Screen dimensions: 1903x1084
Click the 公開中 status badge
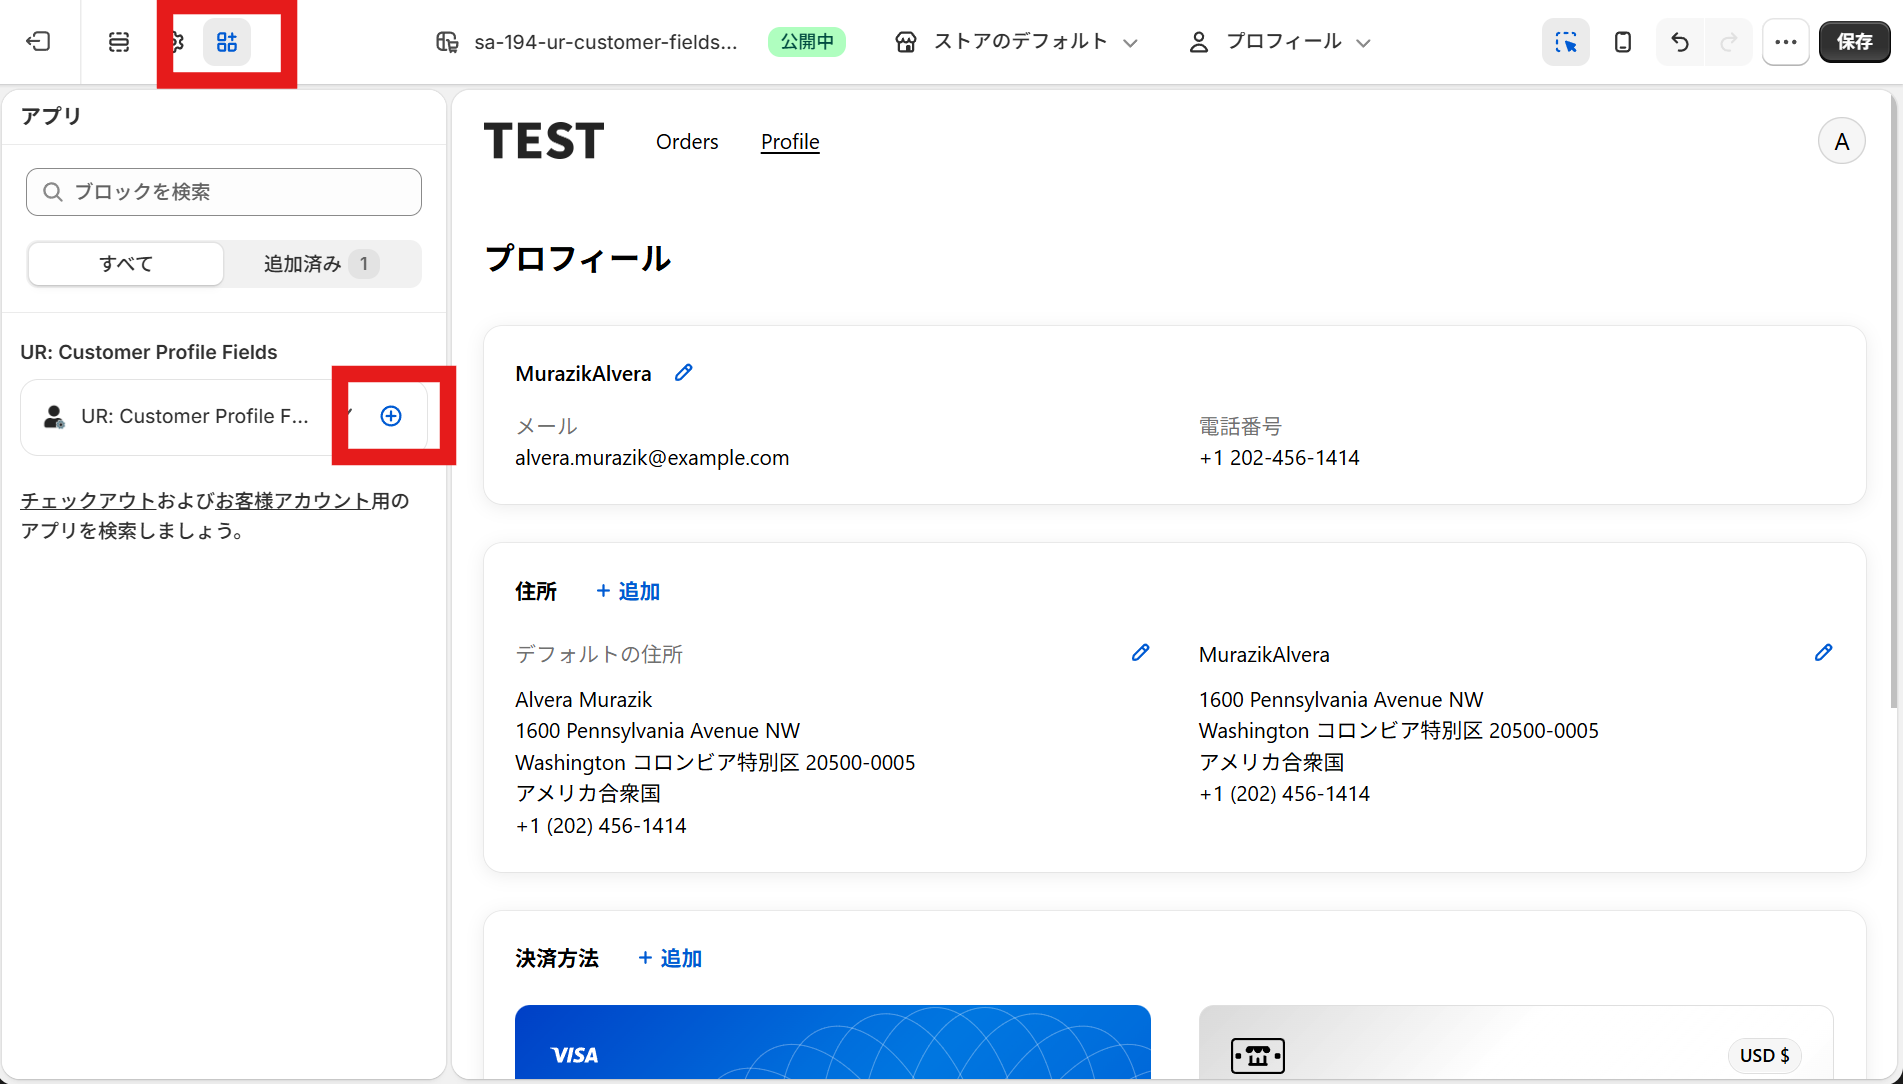(807, 42)
